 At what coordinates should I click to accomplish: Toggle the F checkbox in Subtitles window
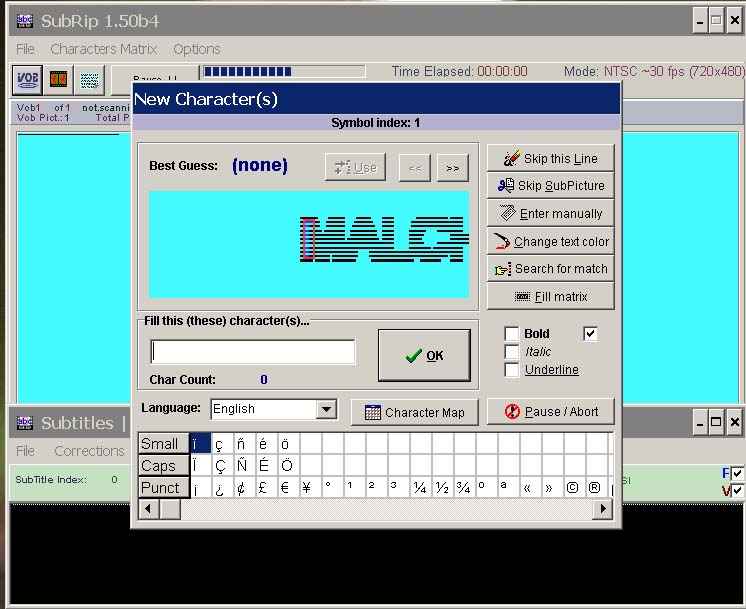pyautogui.click(x=737, y=473)
